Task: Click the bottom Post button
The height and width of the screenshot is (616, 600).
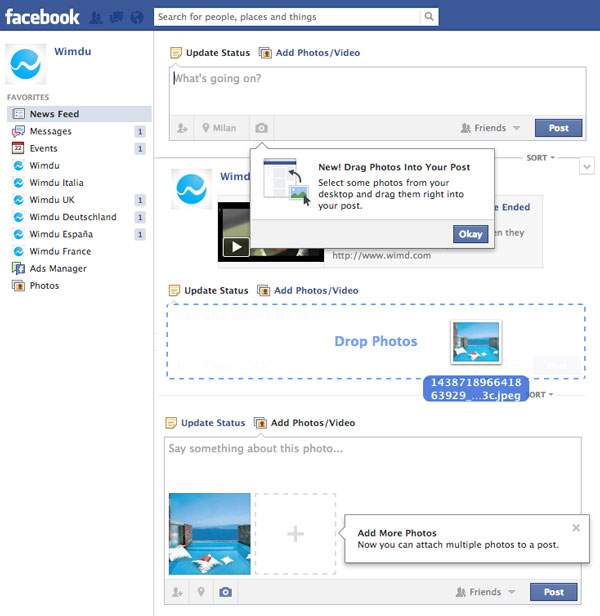Action: point(554,592)
